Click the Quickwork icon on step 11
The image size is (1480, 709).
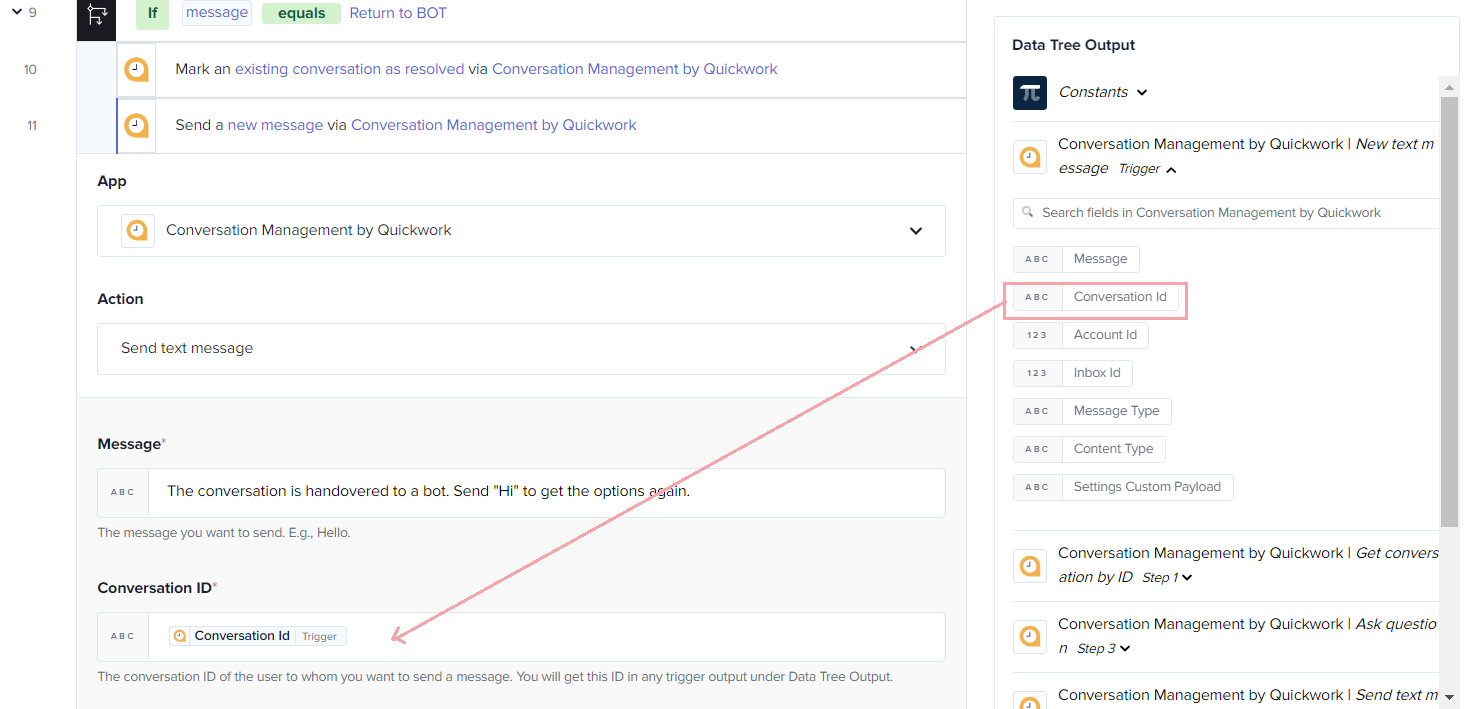click(137, 126)
